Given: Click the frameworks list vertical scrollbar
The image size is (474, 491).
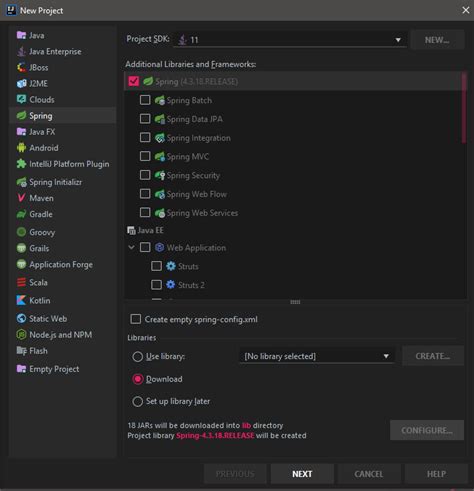Looking at the screenshot, I should click(464, 108).
